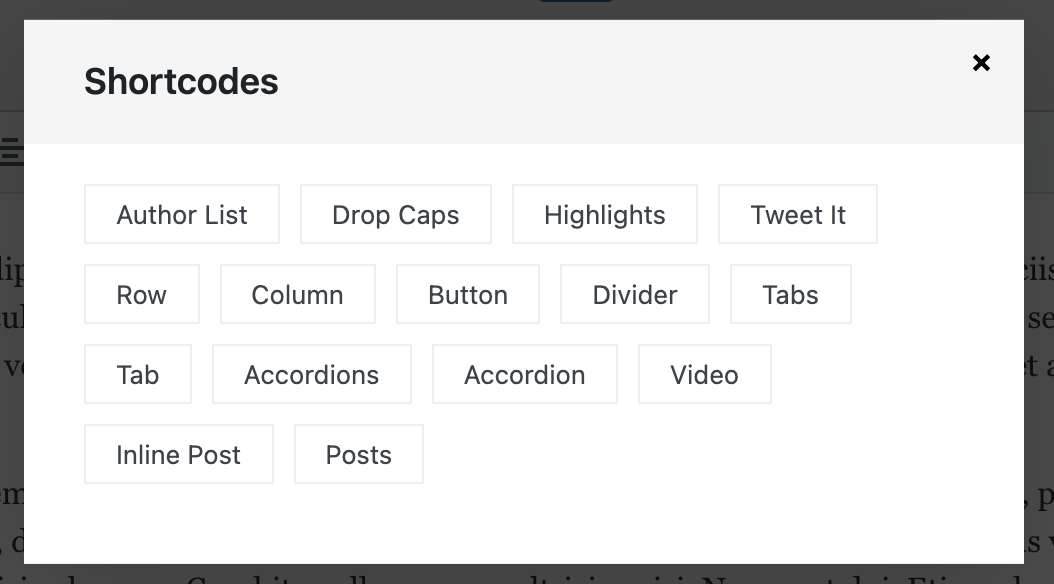Click the Shortcodes dialog title

tap(181, 81)
